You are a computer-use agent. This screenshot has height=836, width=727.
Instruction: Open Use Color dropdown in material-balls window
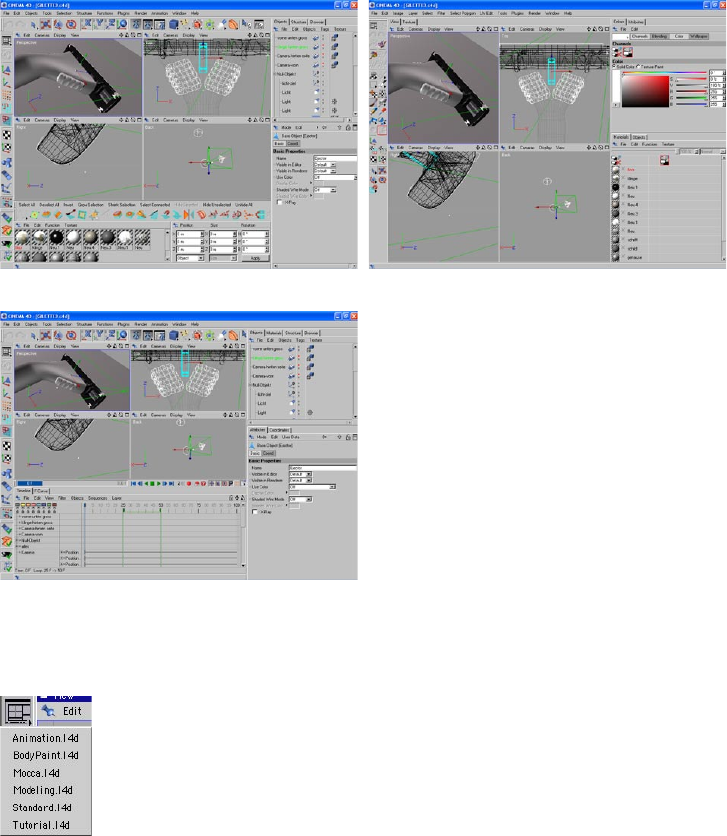click(x=334, y=178)
